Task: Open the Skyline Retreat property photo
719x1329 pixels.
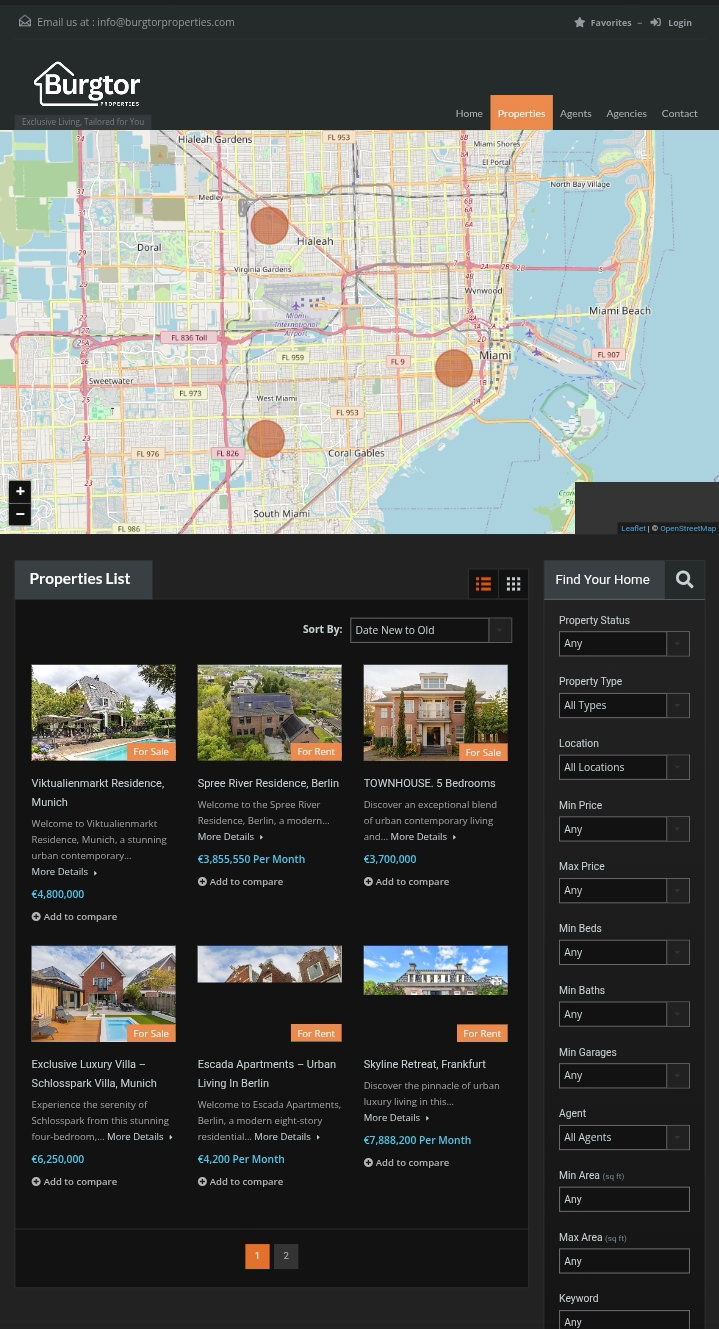Action: (435, 970)
